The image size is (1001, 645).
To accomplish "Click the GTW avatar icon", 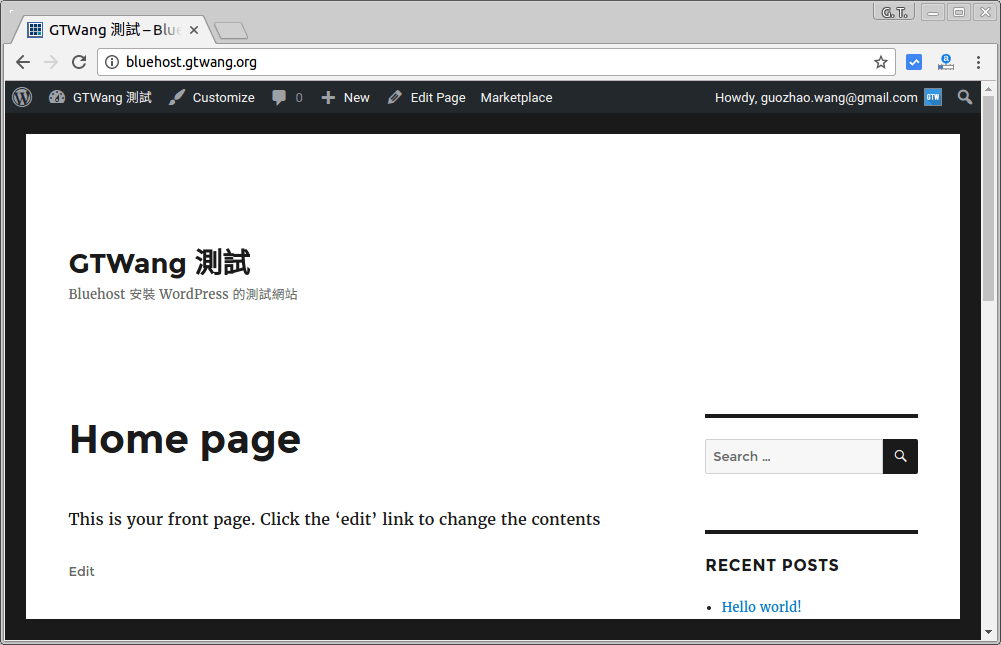I will click(x=933, y=97).
